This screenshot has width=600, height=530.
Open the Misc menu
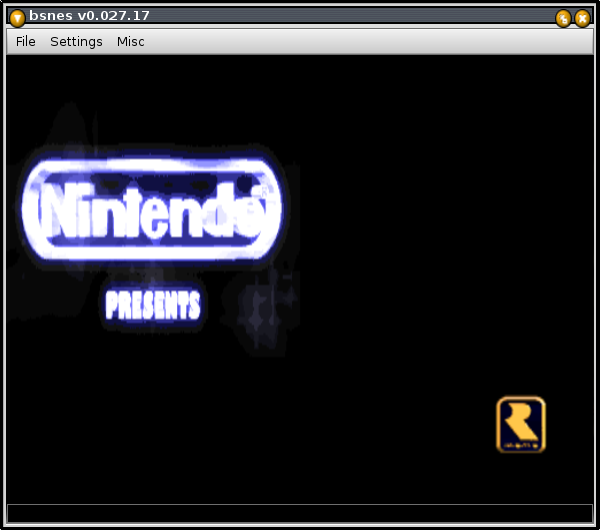point(130,41)
